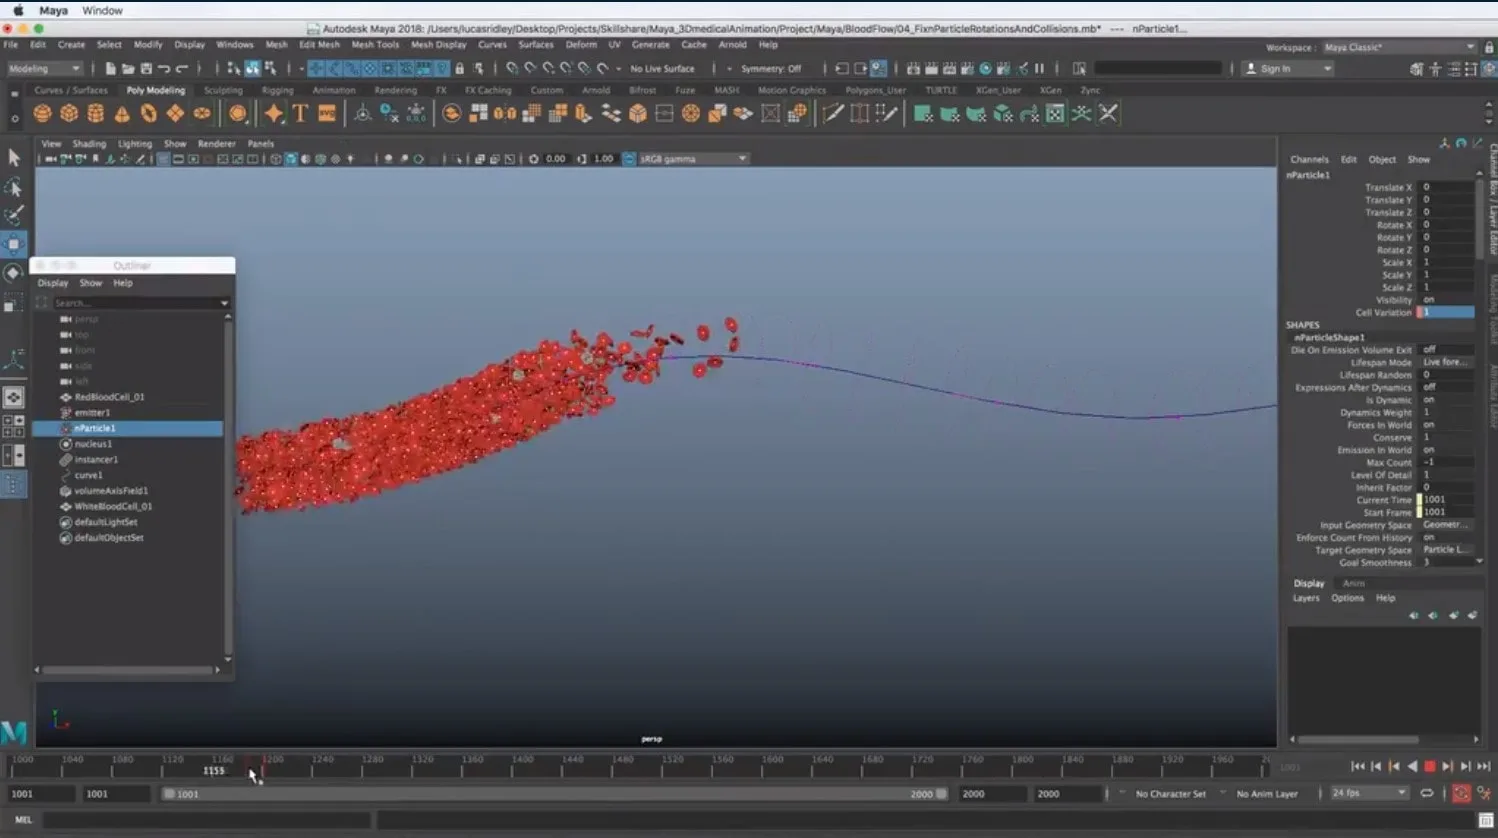The height and width of the screenshot is (838, 1498).
Task: Switch to the FX Caching shelf tab
Action: pos(487,90)
